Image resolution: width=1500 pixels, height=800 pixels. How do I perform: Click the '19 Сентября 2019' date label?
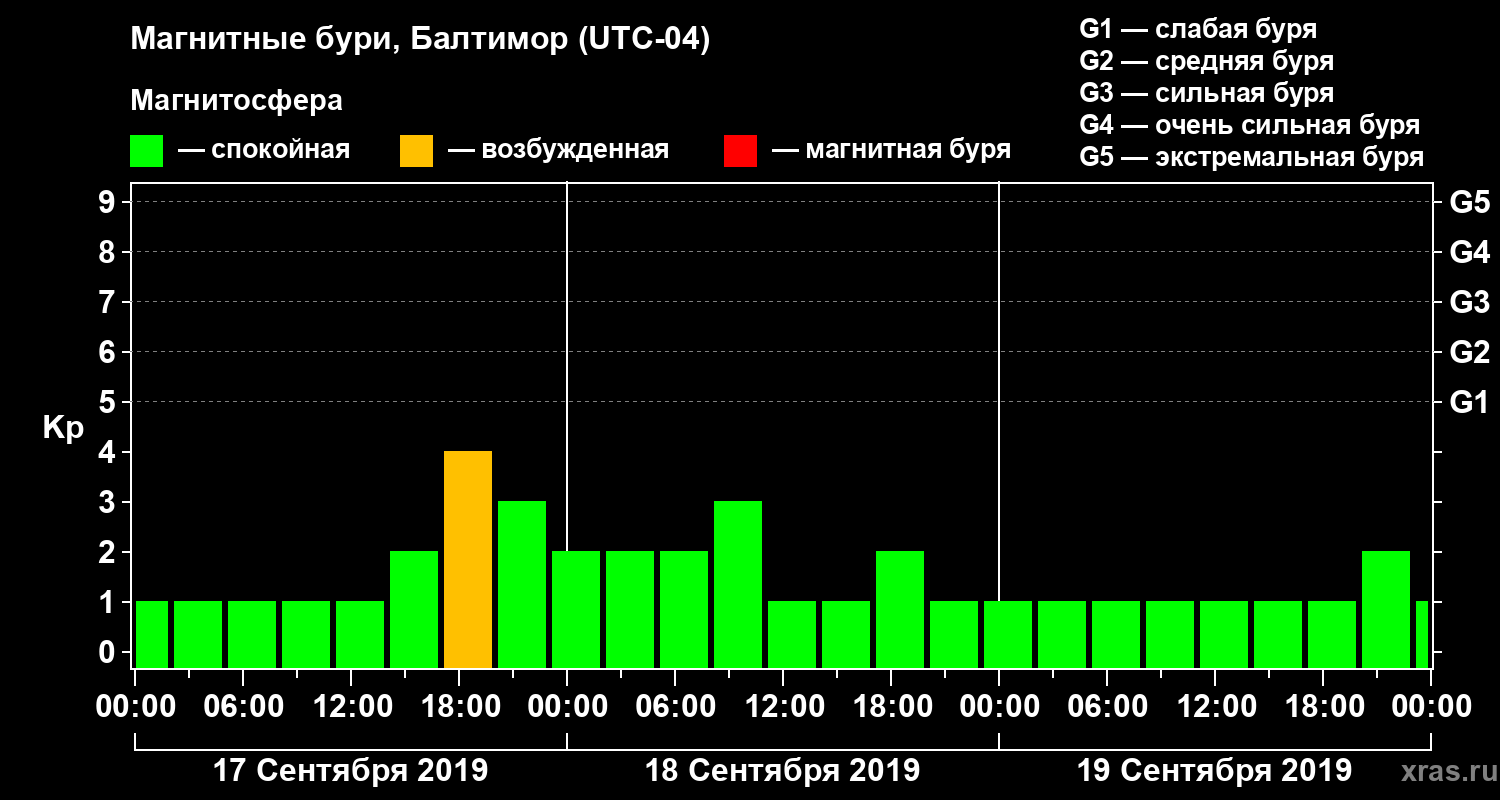click(x=1215, y=771)
